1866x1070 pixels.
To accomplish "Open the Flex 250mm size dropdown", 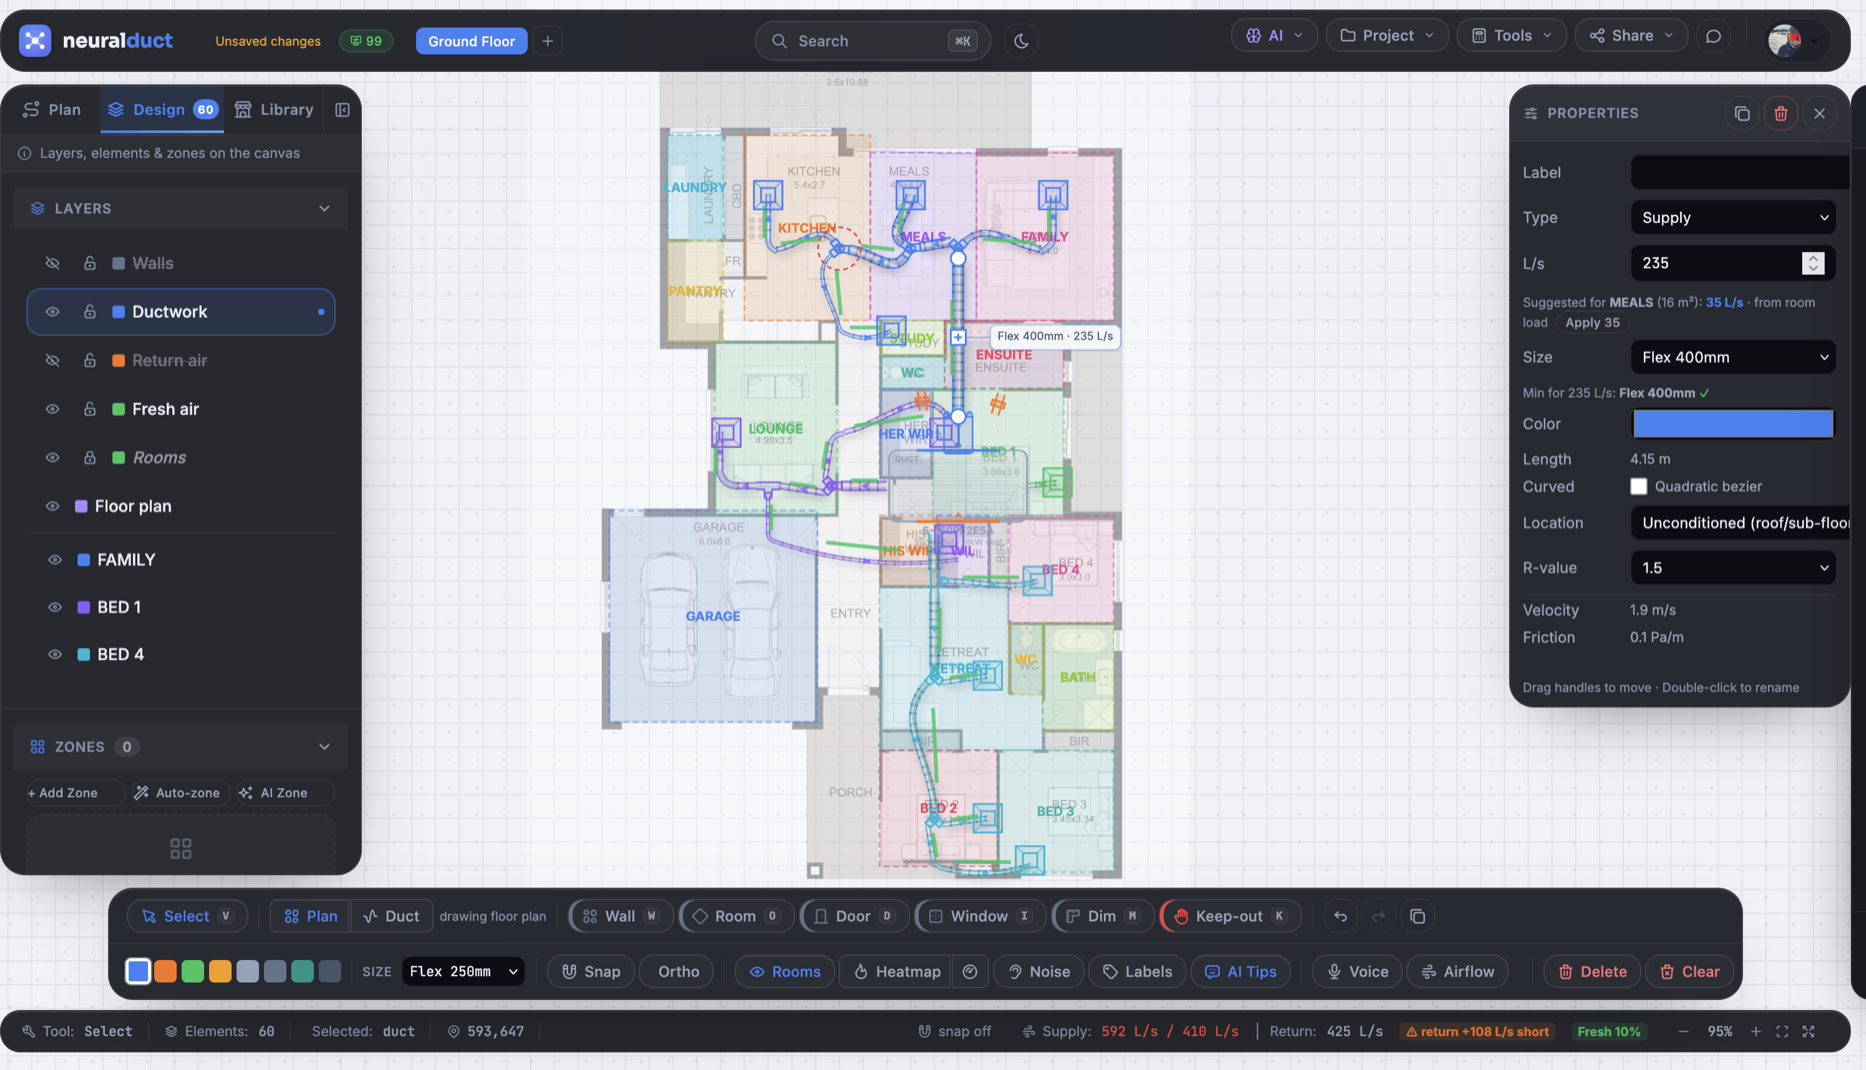I will click(x=463, y=972).
